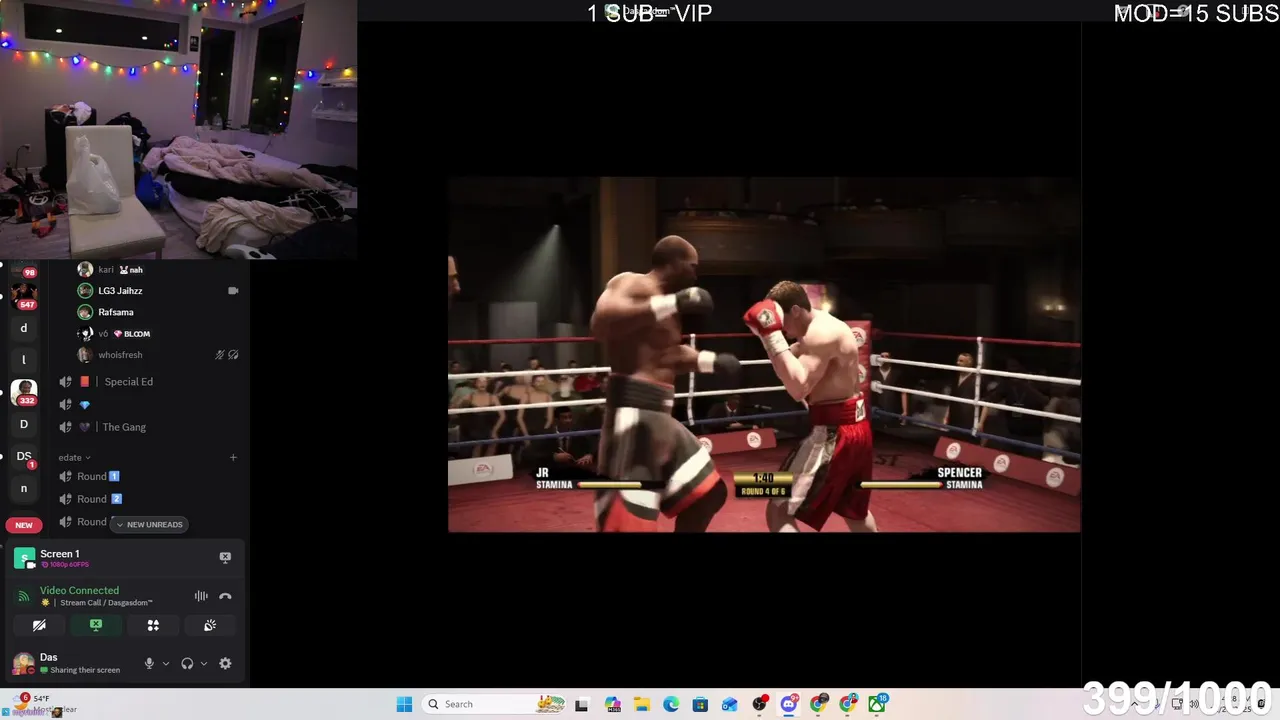Jump to NEW UNREADS
Viewport: 1280px width, 720px height.
coord(150,524)
